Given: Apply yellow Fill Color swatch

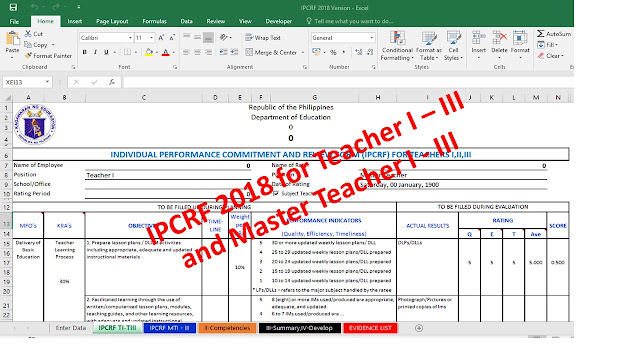Looking at the screenshot, I should pos(149,52).
